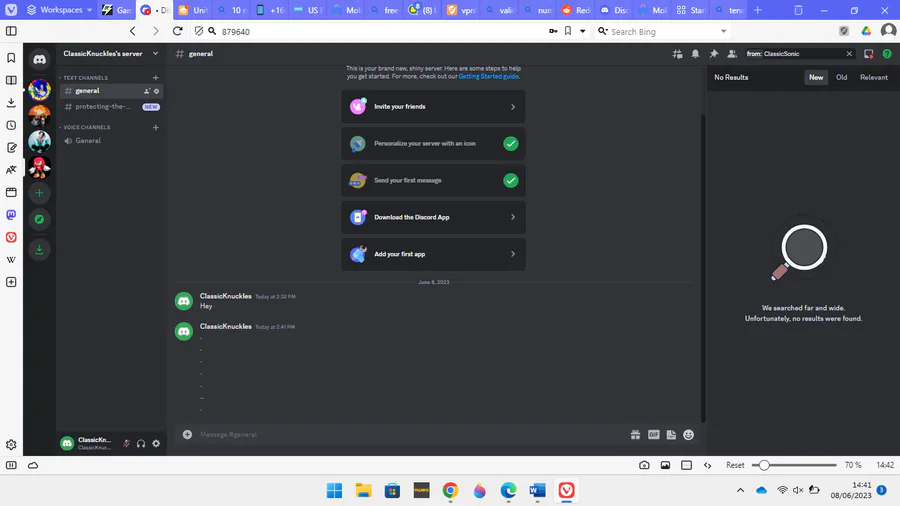Open the Vivaldi bookmarks panel

click(x=11, y=58)
